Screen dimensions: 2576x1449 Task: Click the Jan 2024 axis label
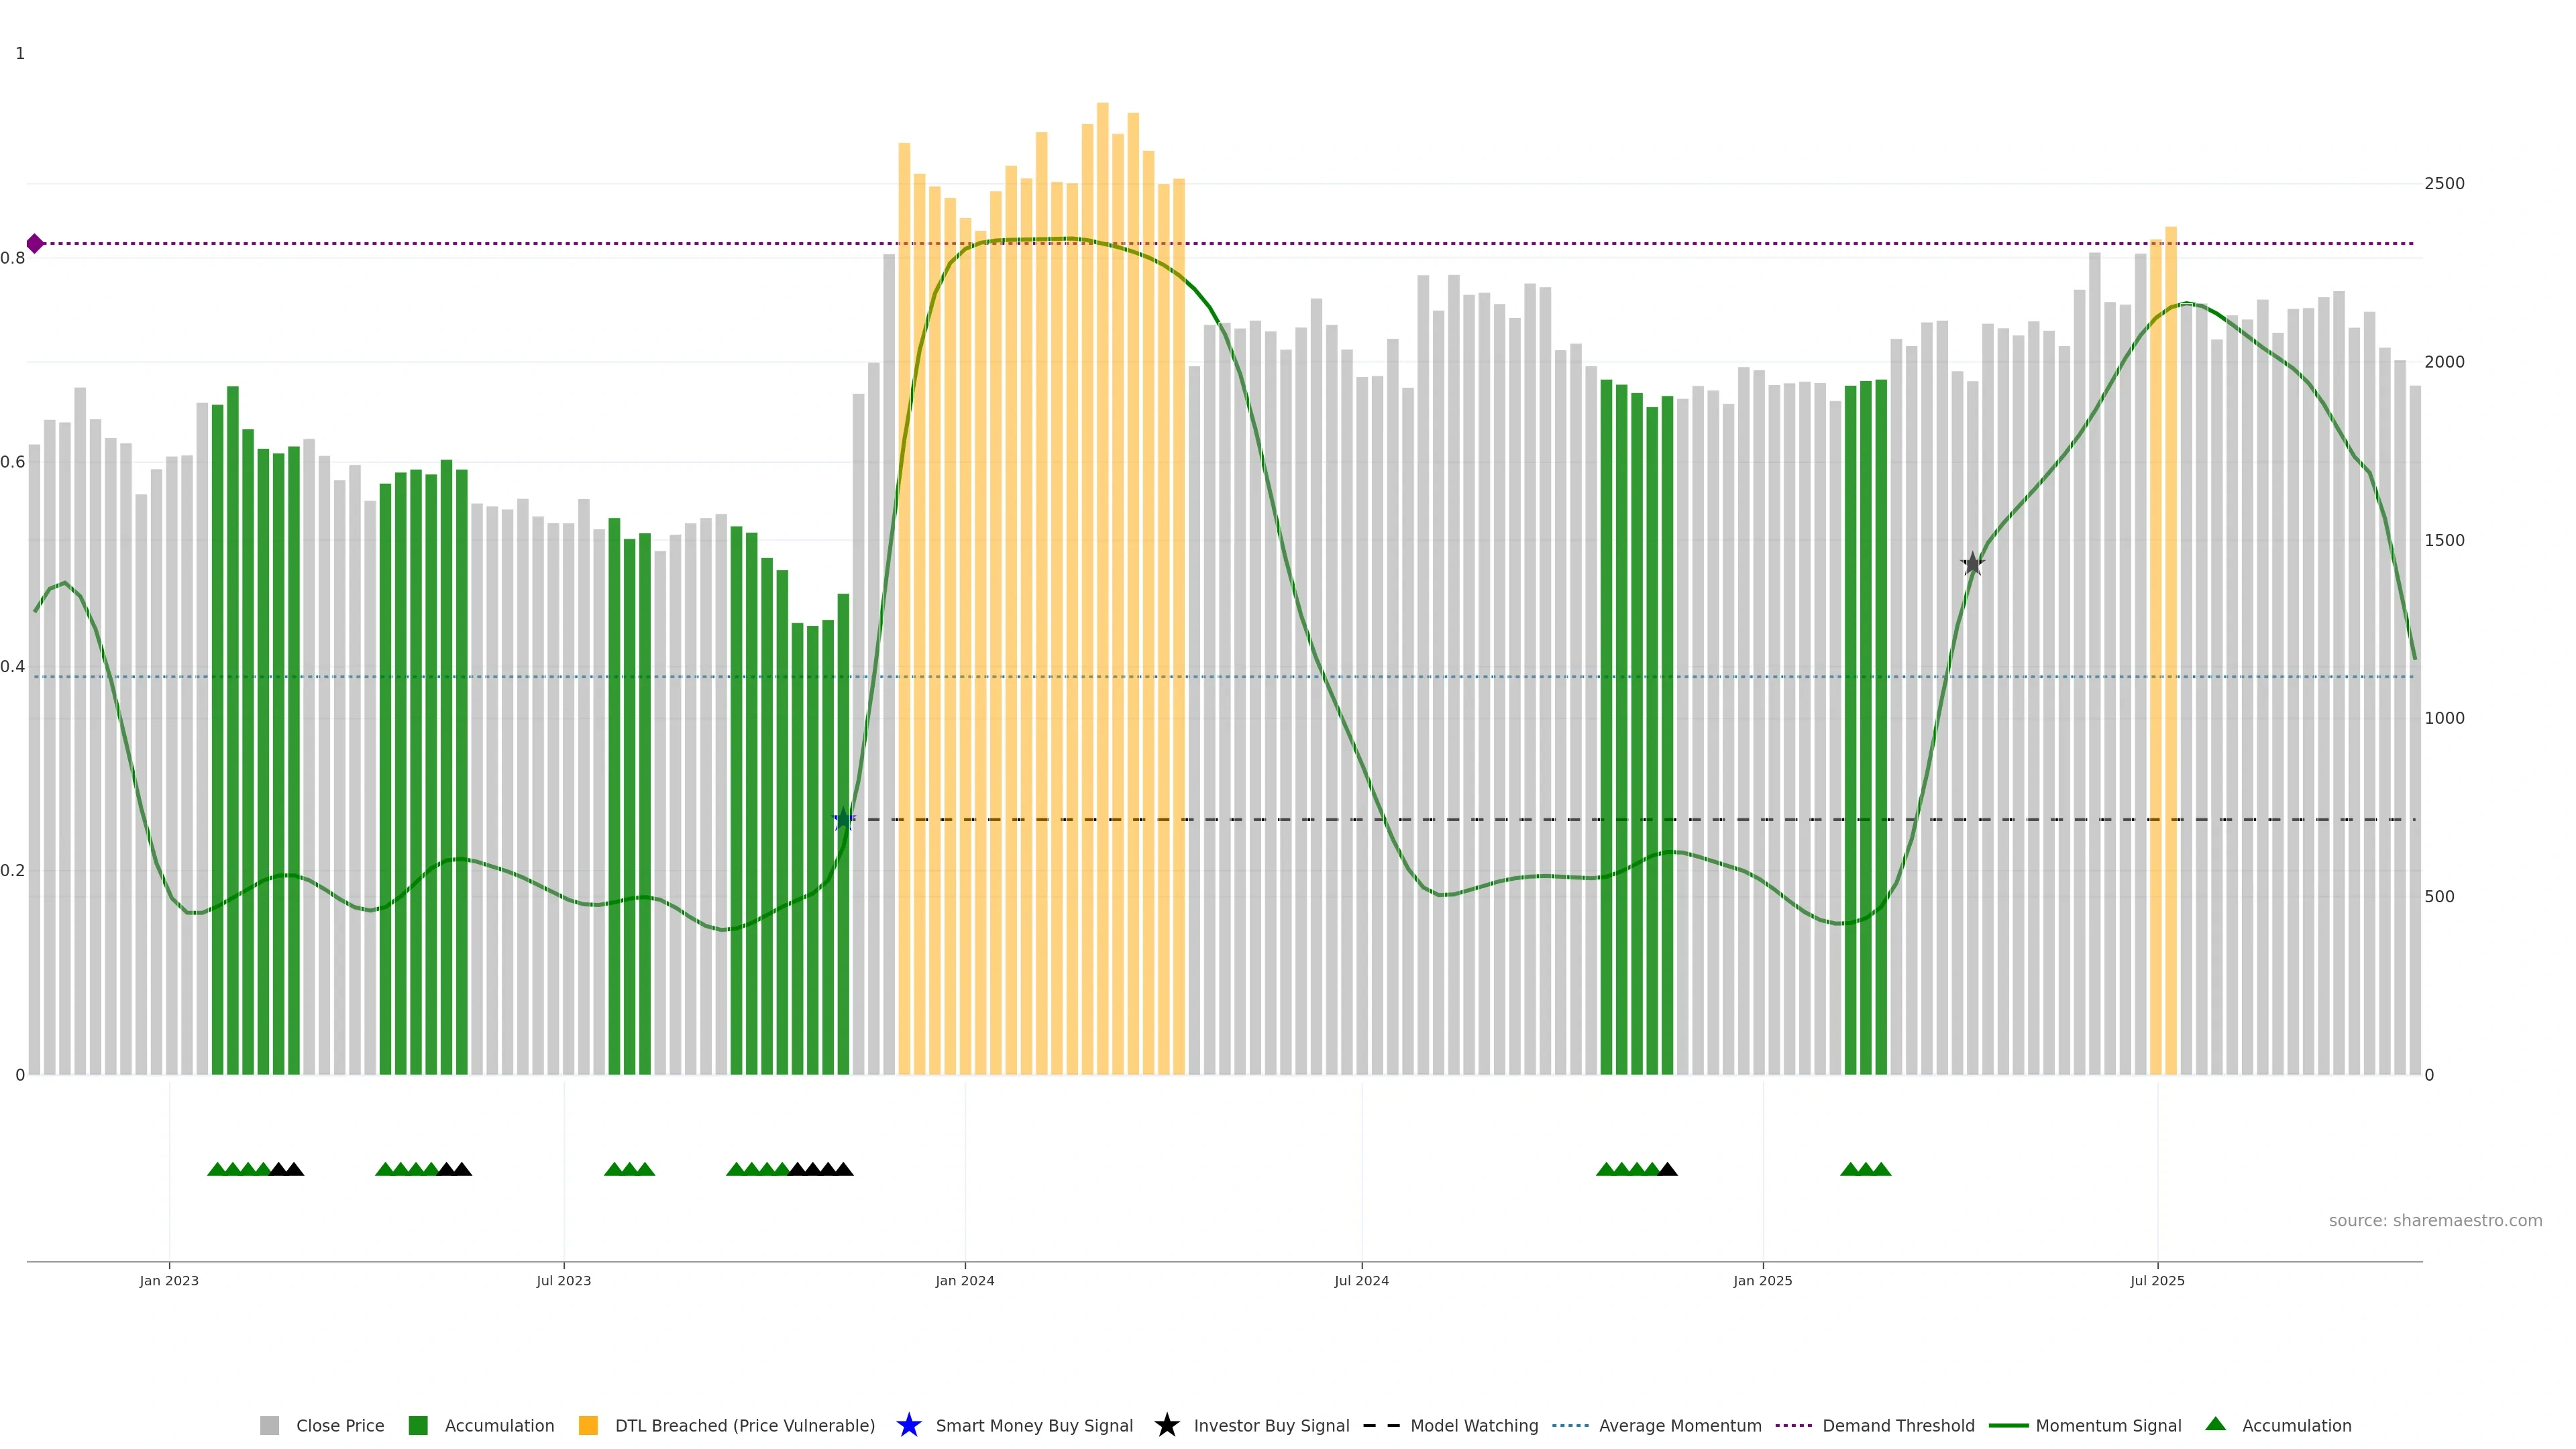pyautogui.click(x=964, y=1280)
